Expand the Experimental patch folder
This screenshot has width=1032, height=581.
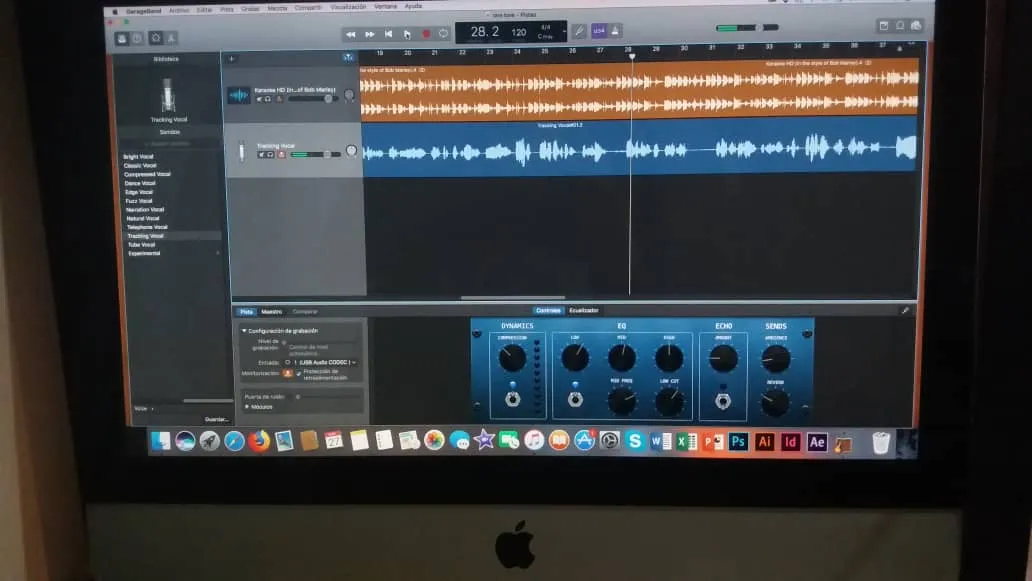[219, 253]
